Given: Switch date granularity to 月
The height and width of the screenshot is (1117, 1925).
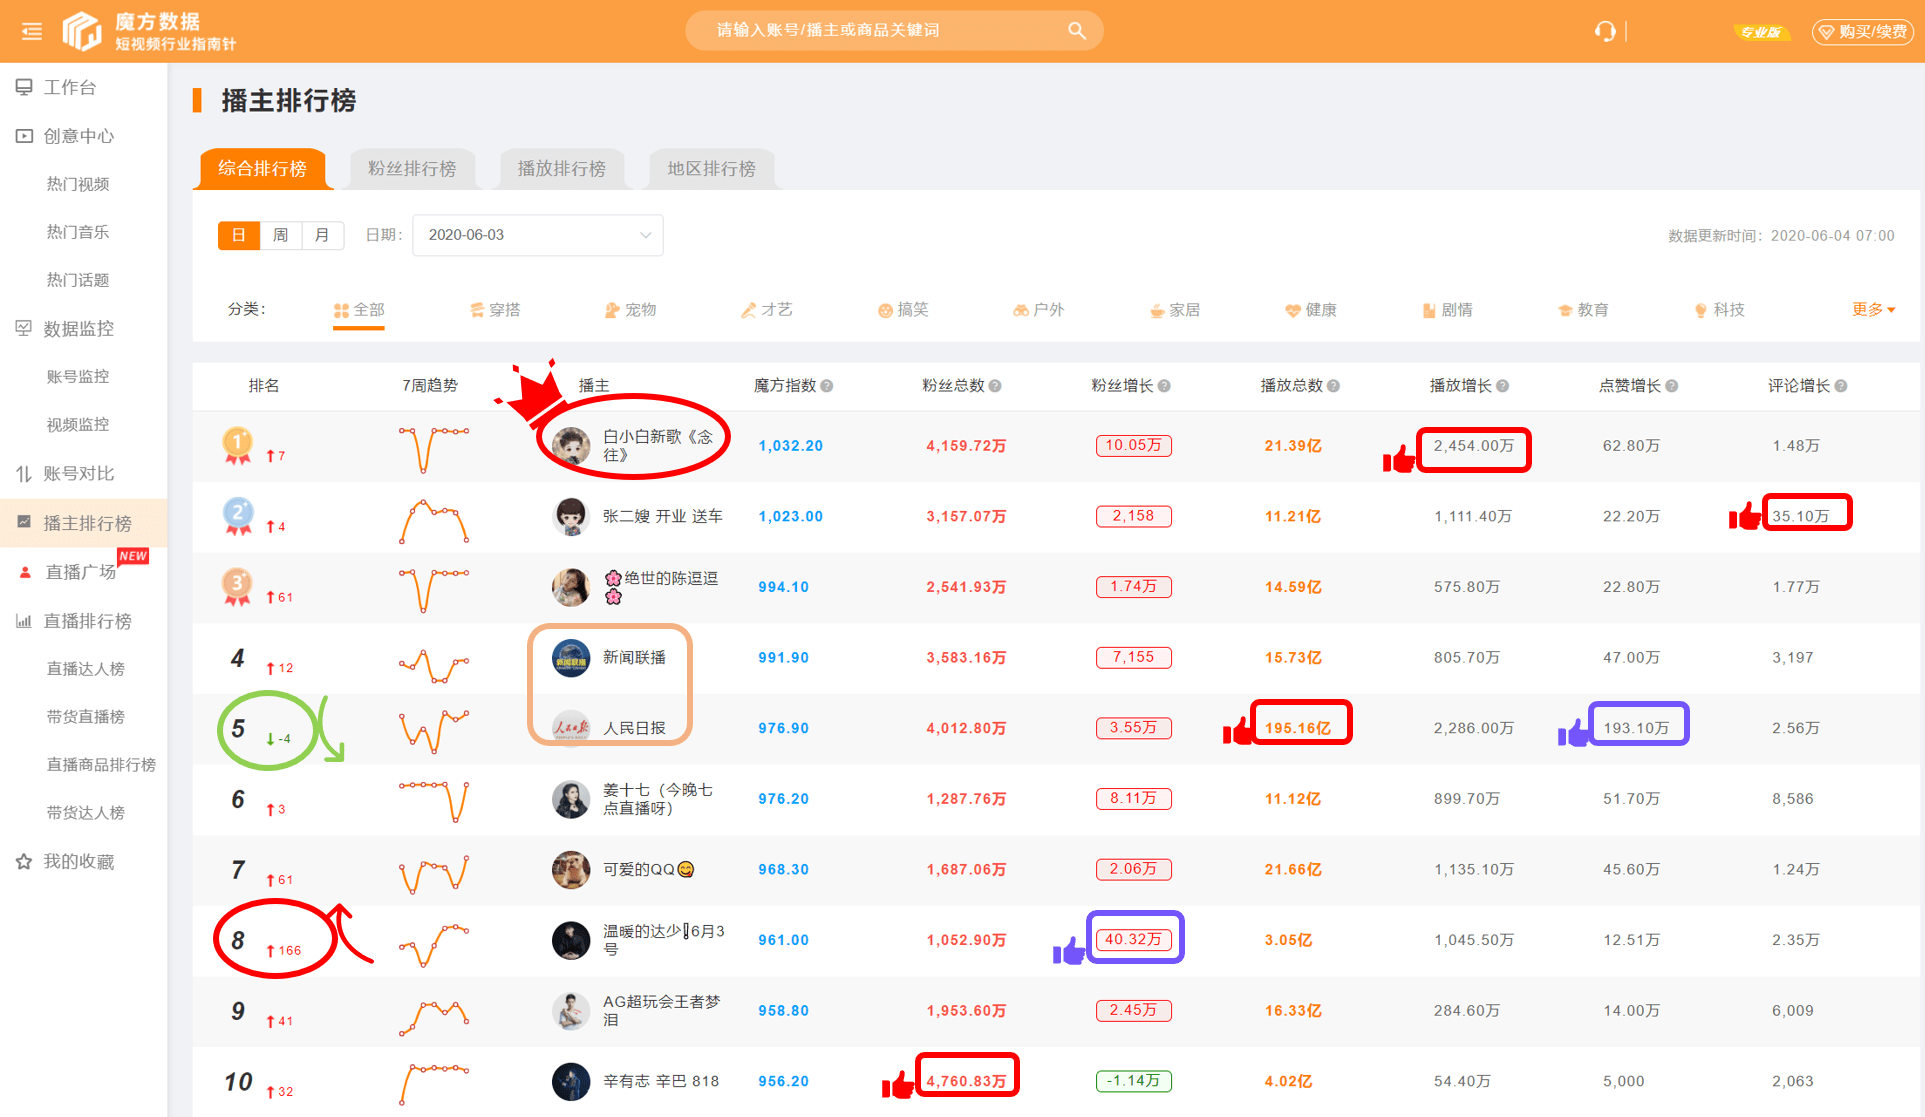Looking at the screenshot, I should [x=322, y=235].
